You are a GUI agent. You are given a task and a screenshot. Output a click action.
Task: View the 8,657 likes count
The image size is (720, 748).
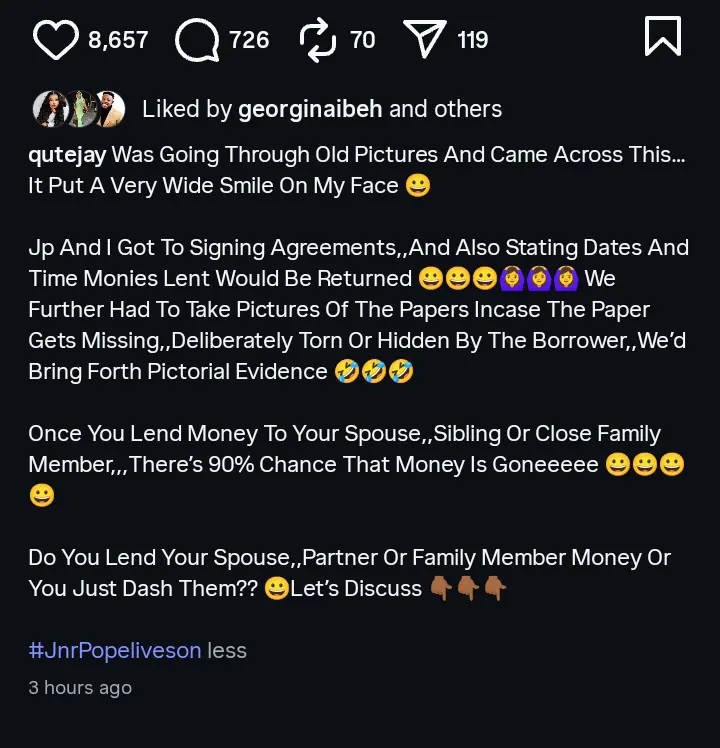click(x=118, y=40)
